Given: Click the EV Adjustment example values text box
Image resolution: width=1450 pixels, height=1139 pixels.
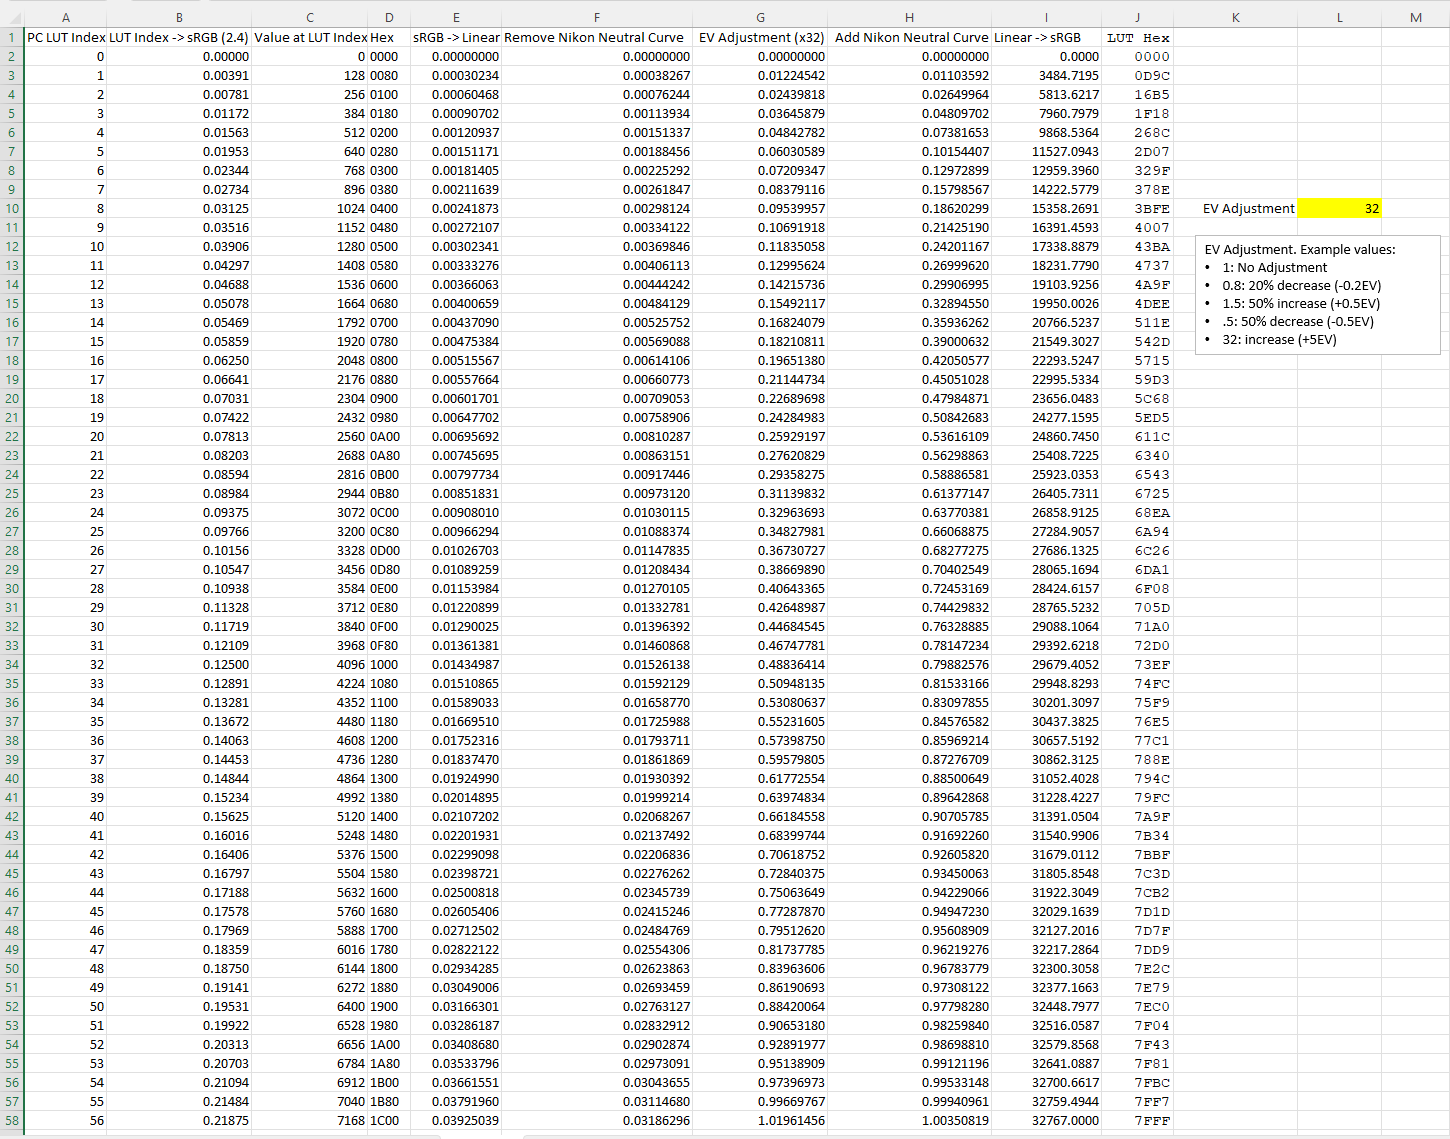Looking at the screenshot, I should coord(1317,295).
